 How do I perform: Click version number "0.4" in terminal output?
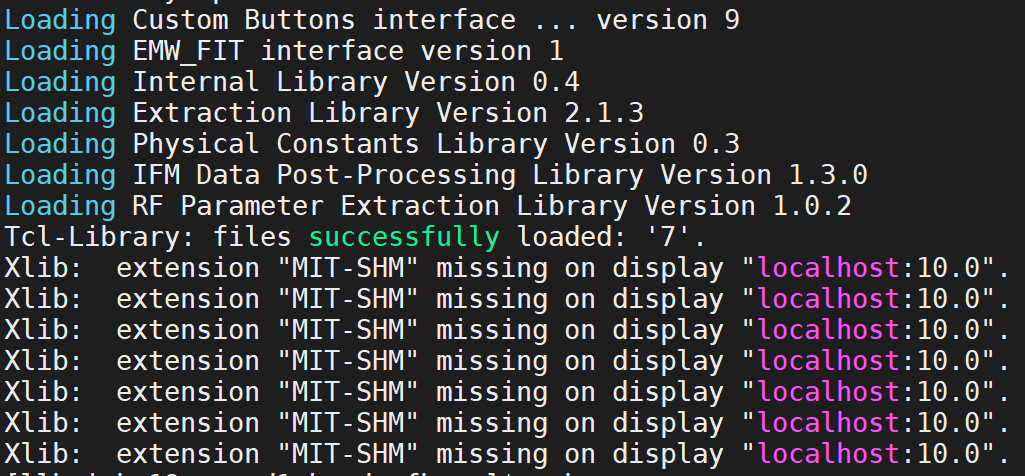point(556,82)
